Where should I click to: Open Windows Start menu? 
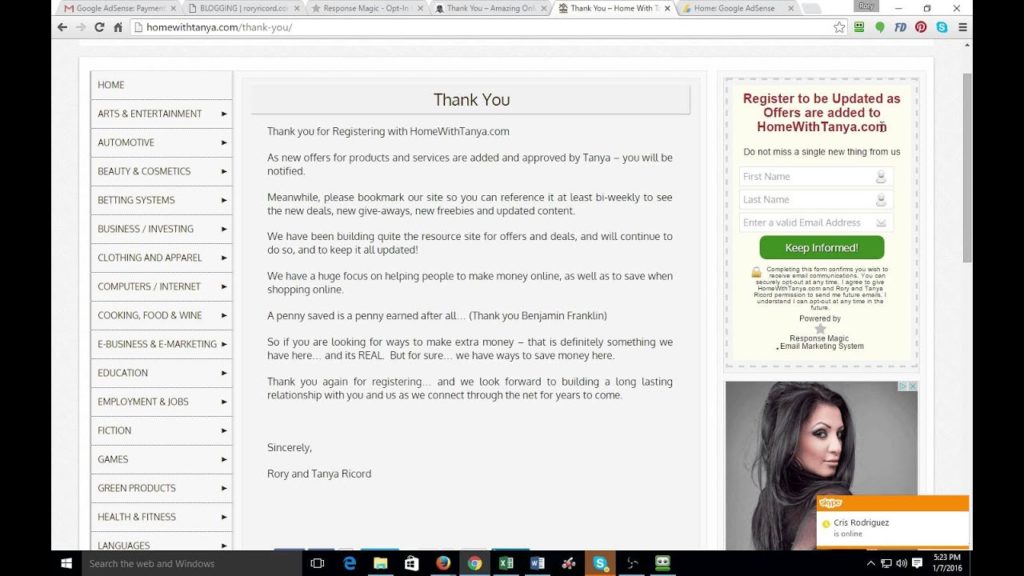point(66,563)
